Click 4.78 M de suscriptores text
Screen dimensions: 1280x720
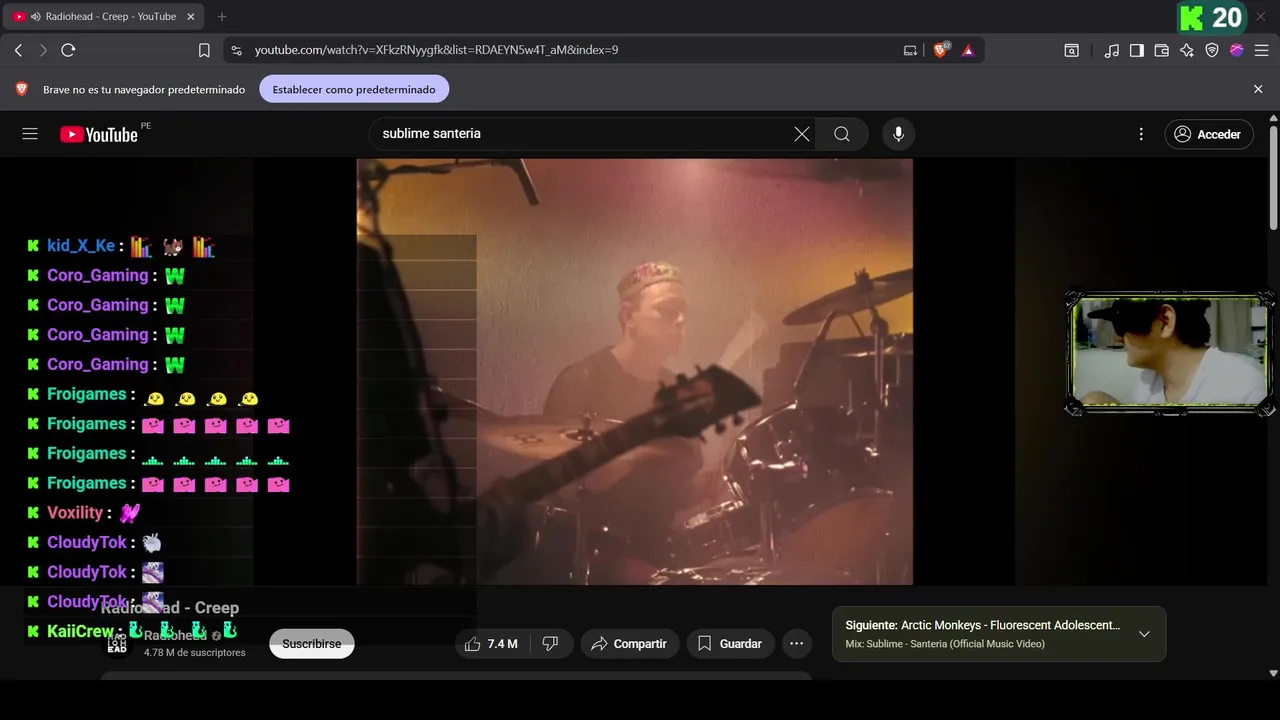click(x=194, y=653)
